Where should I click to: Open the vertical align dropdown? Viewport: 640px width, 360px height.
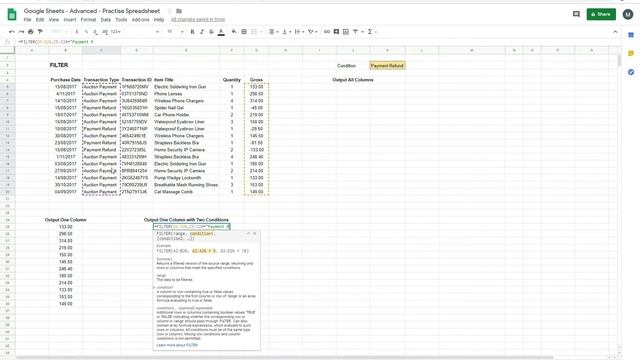[x=286, y=32]
